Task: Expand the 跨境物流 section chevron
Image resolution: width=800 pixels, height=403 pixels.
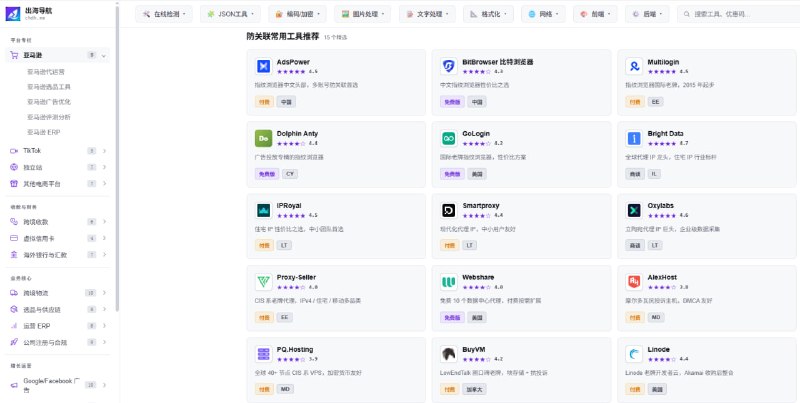Action: point(104,293)
